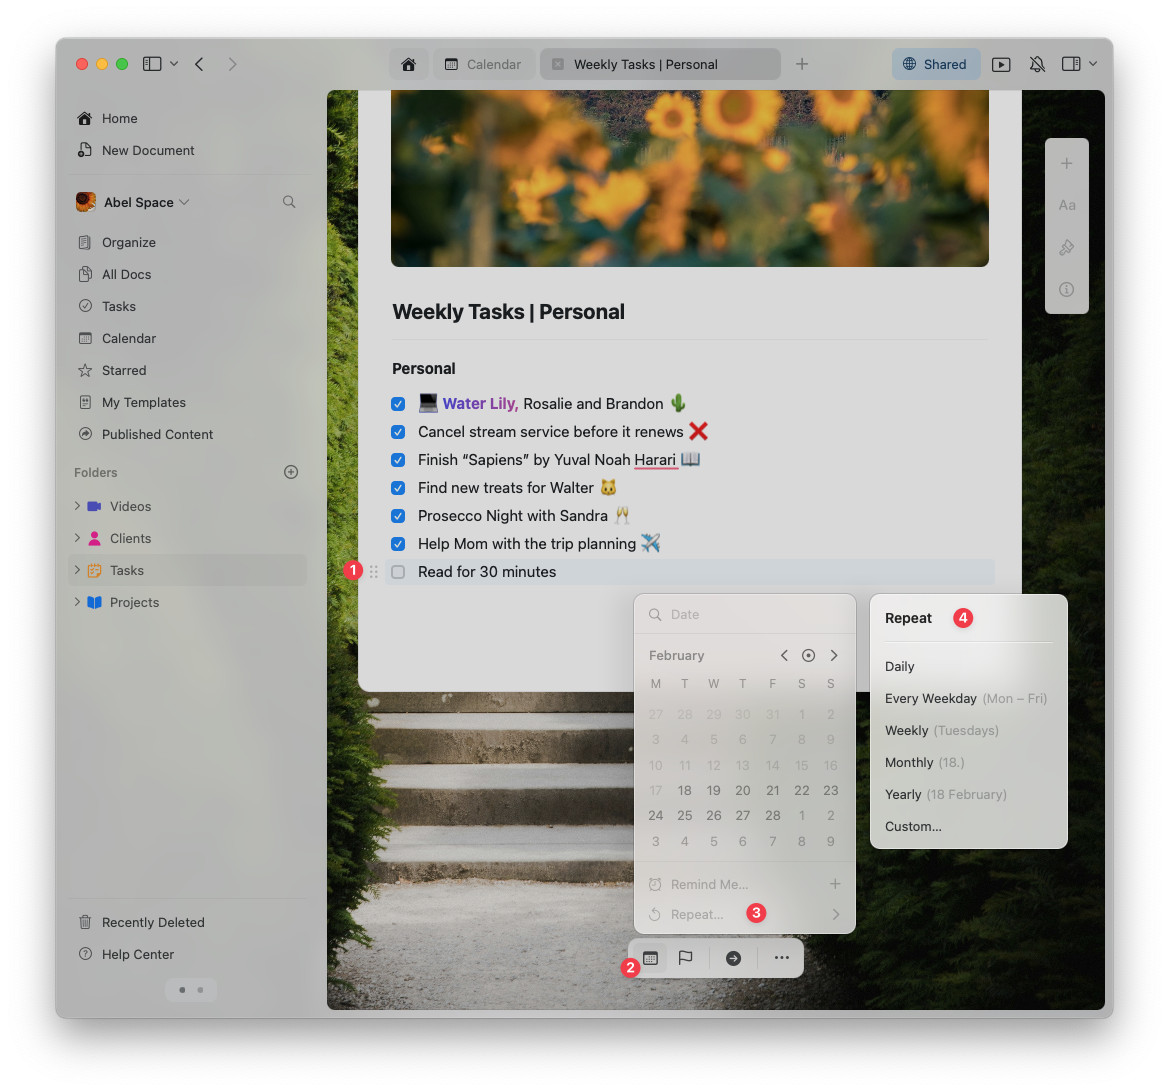The width and height of the screenshot is (1169, 1092).
Task: Click the Aa text style icon
Action: [1067, 204]
